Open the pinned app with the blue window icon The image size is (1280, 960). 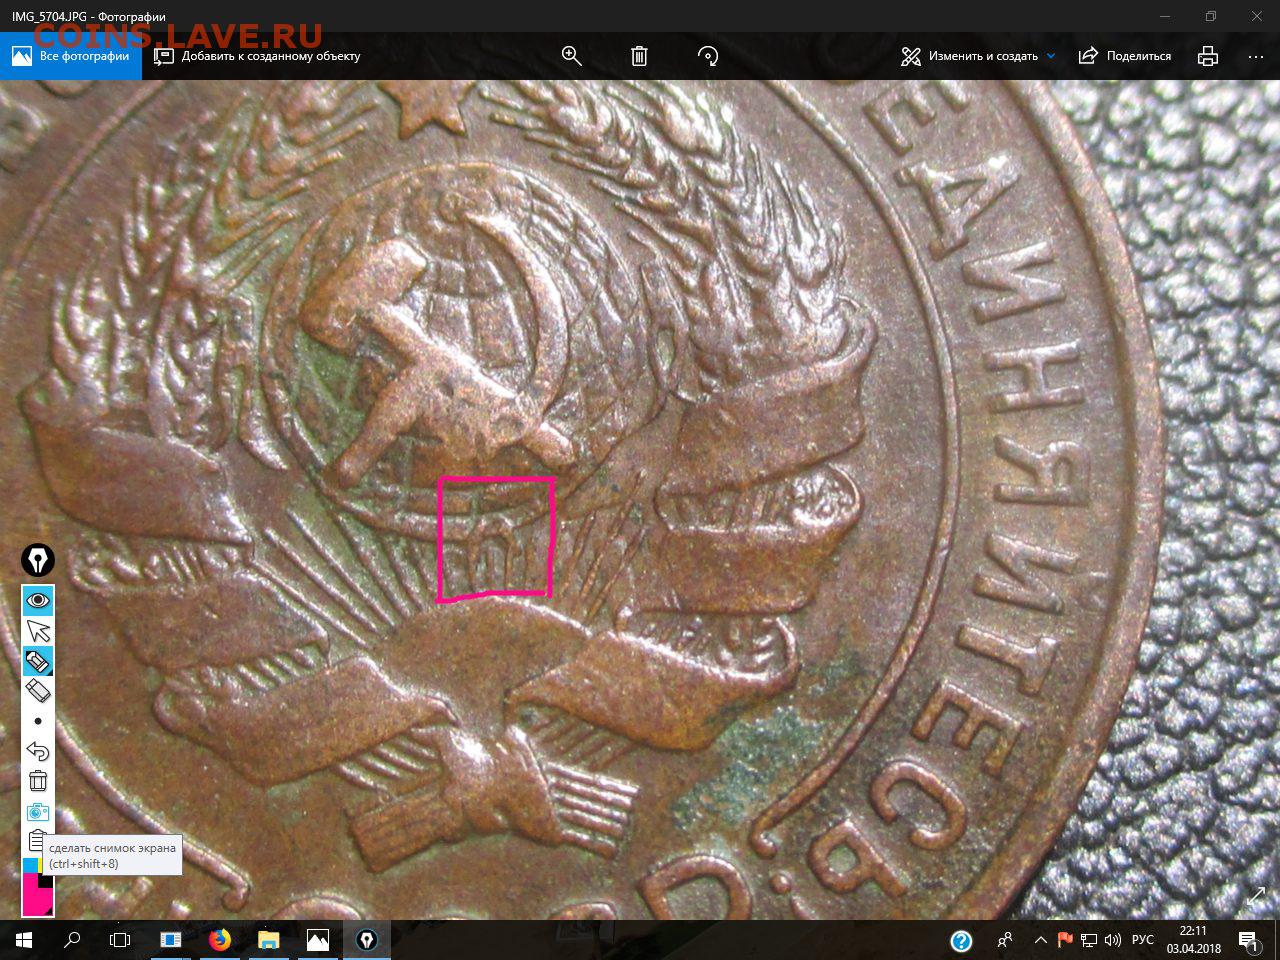point(171,940)
